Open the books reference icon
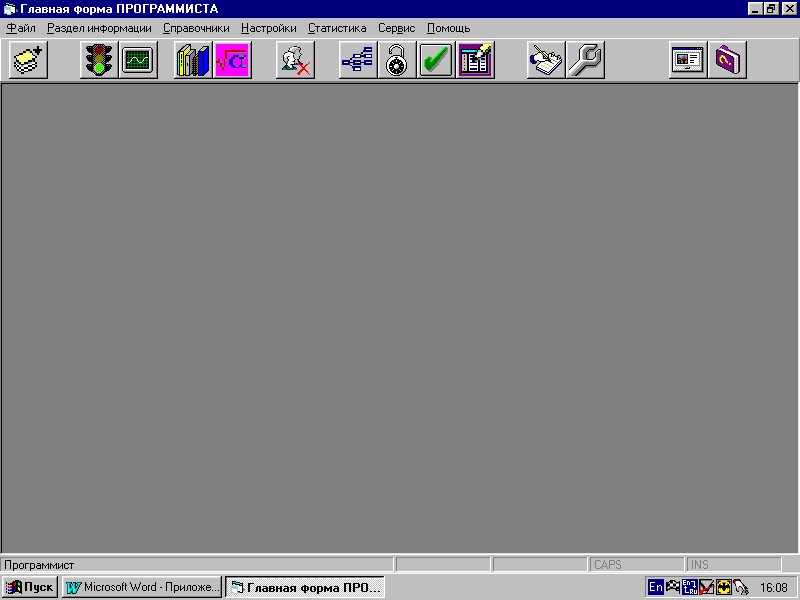This screenshot has height=600, width=800. (193, 60)
